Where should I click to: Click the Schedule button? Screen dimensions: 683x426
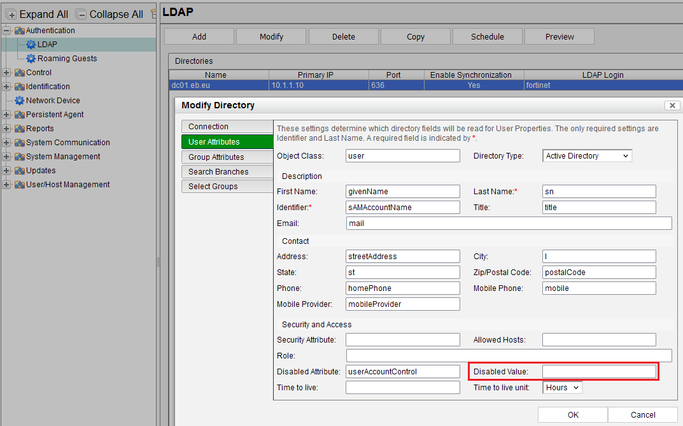click(x=487, y=37)
